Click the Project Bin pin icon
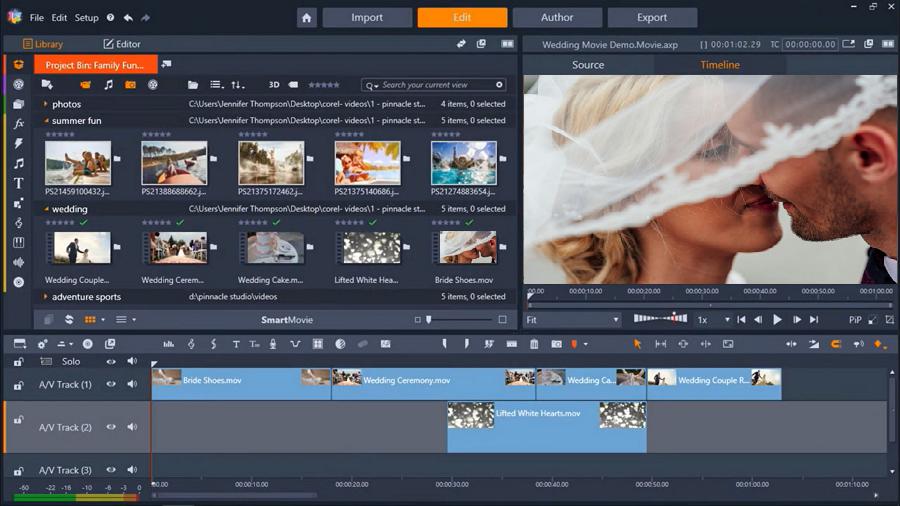The width and height of the screenshot is (900, 506). pyautogui.click(x=166, y=64)
